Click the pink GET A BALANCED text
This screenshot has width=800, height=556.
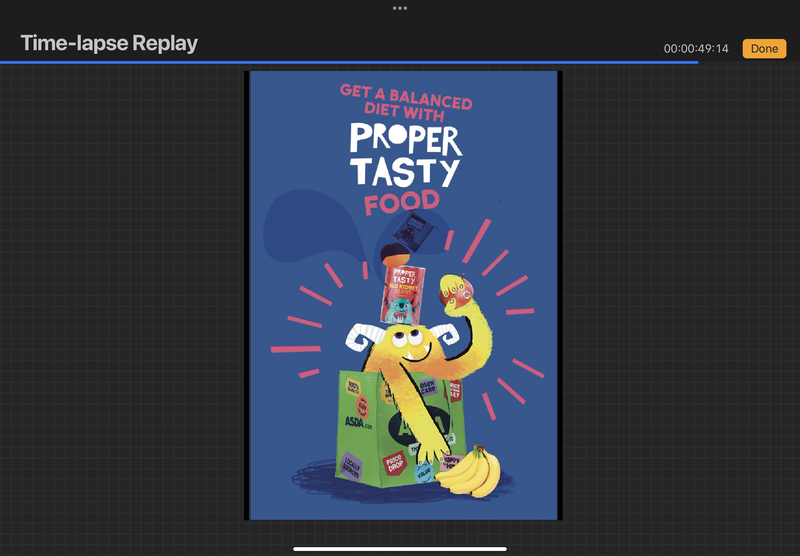pos(406,96)
